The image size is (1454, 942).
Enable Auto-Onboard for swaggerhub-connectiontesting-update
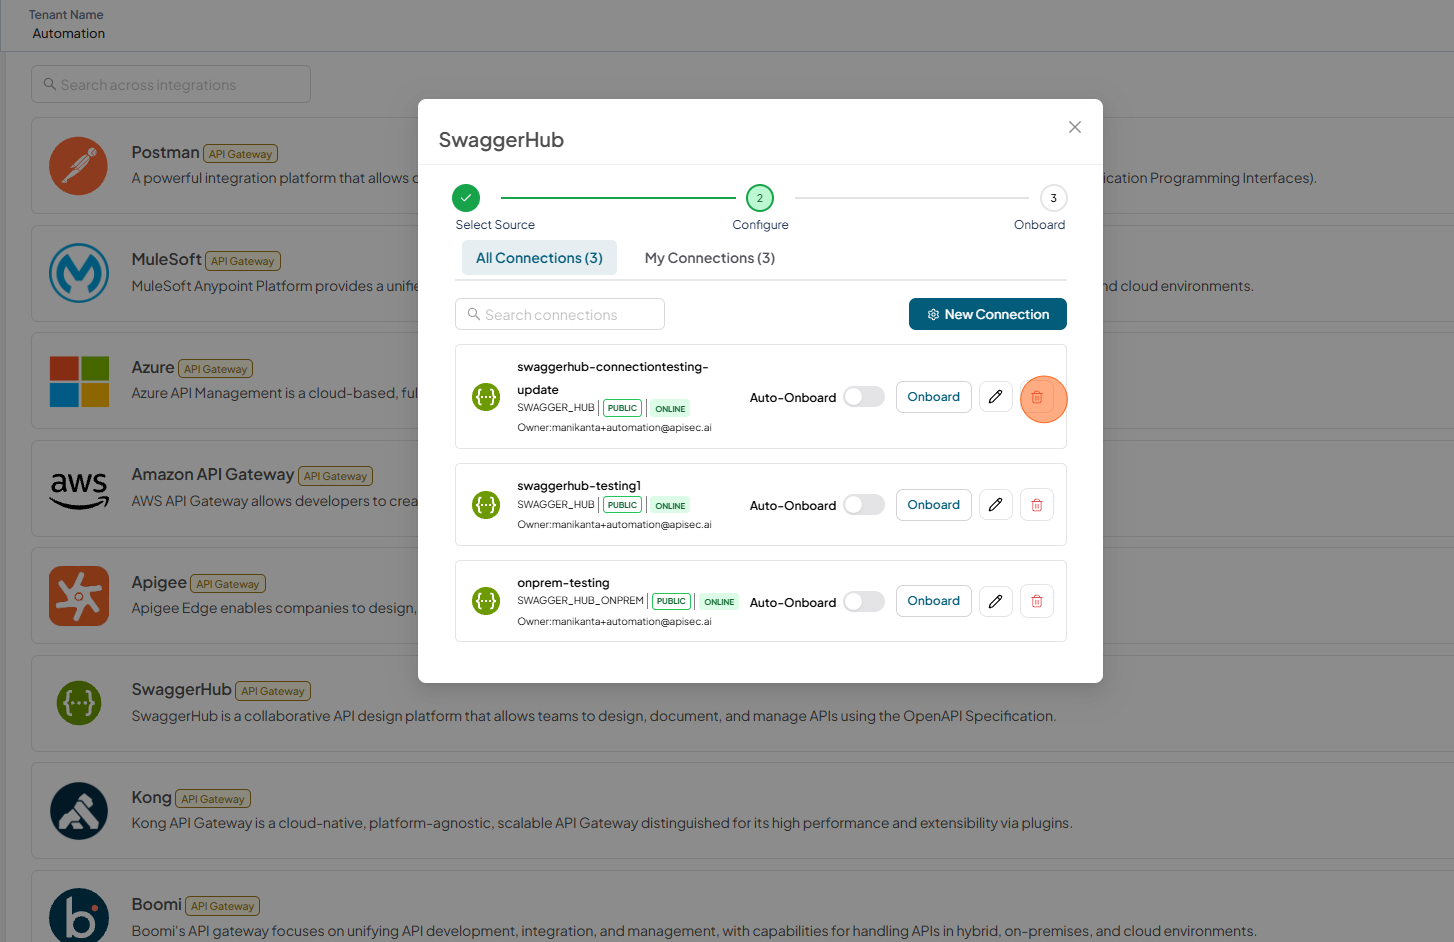(864, 397)
